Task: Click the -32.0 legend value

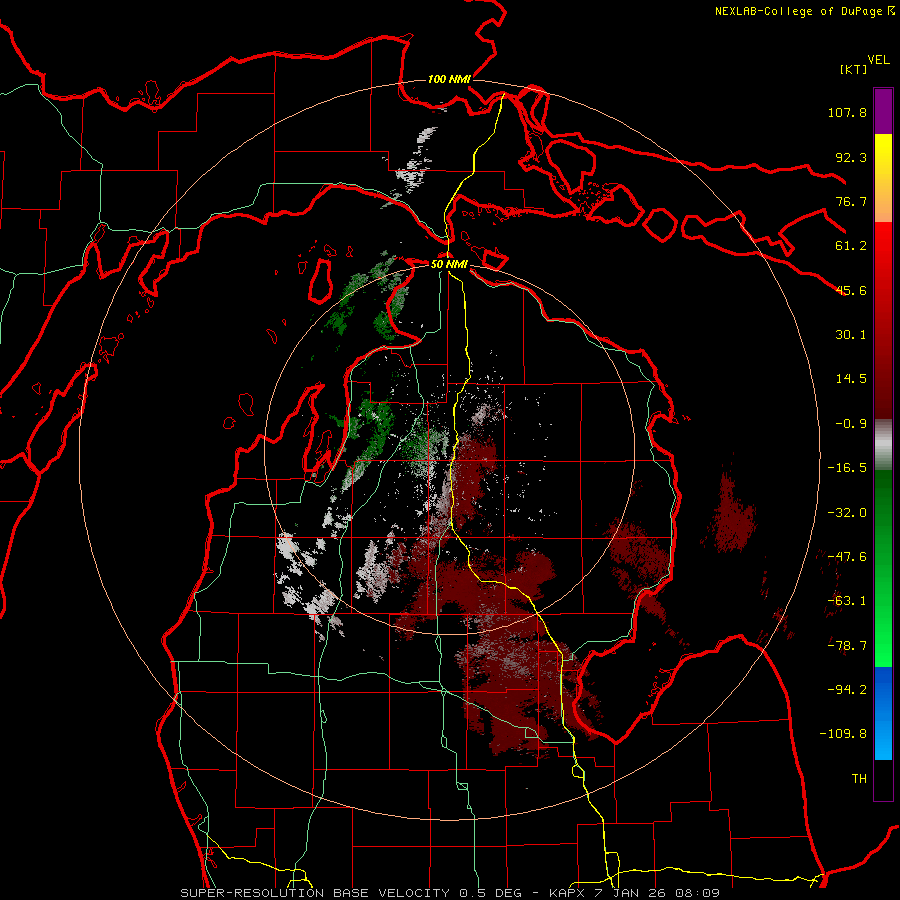Action: click(847, 513)
